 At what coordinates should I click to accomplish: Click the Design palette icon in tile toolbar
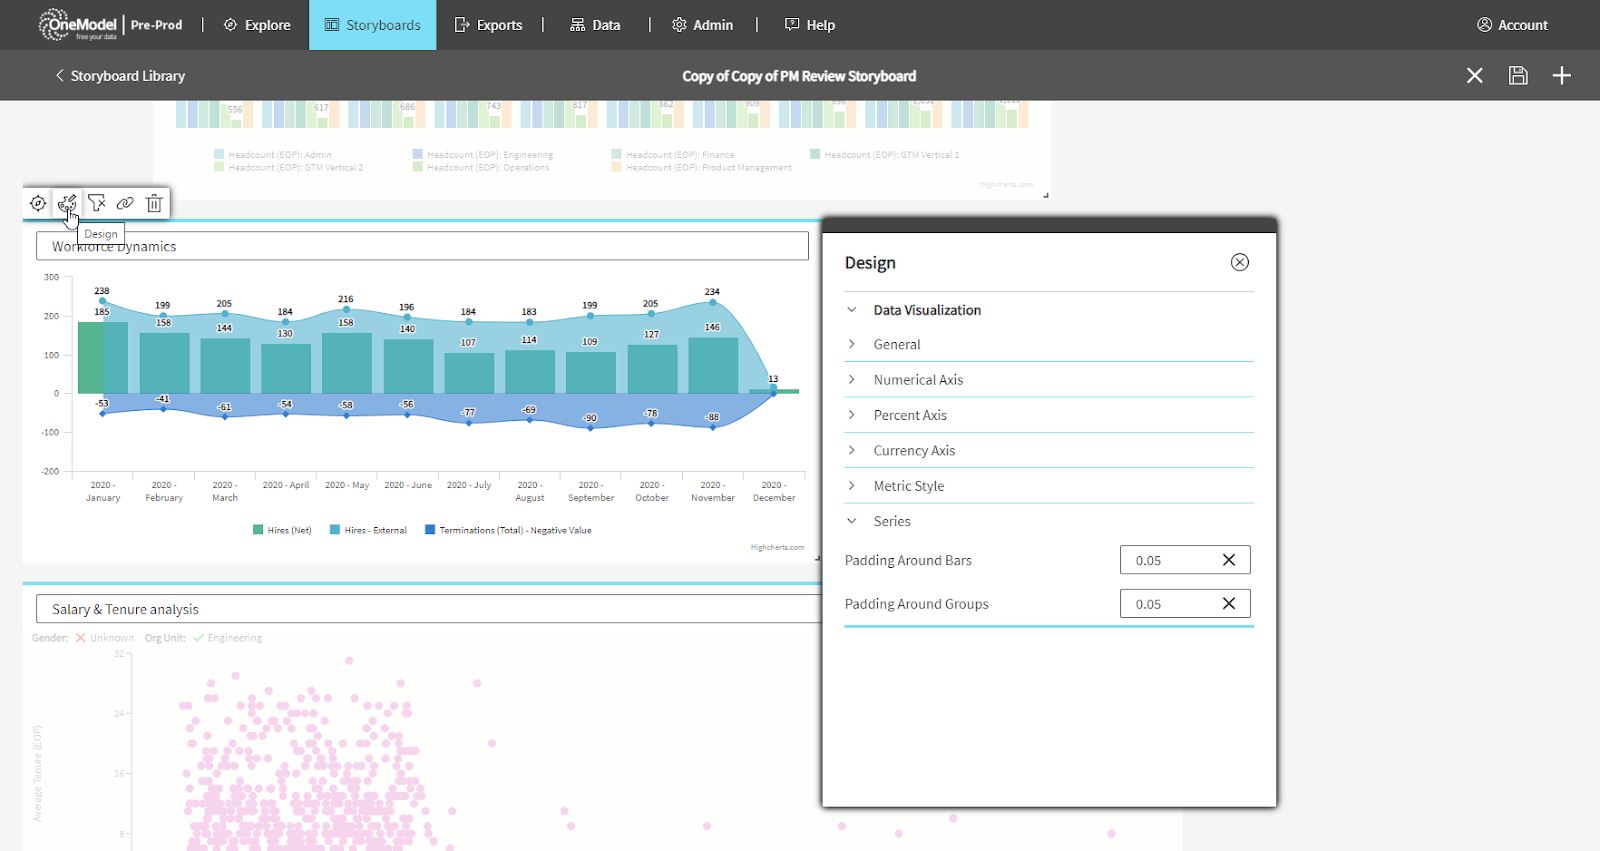click(x=67, y=203)
